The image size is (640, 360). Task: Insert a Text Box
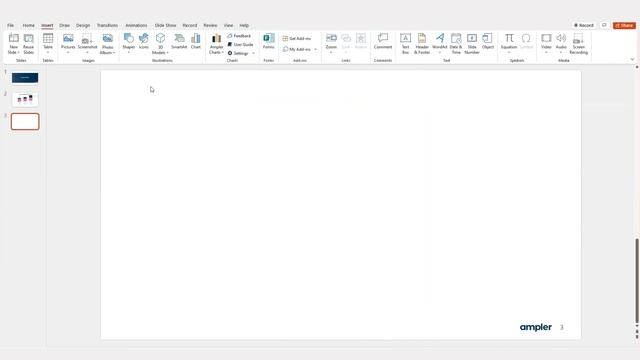405,44
